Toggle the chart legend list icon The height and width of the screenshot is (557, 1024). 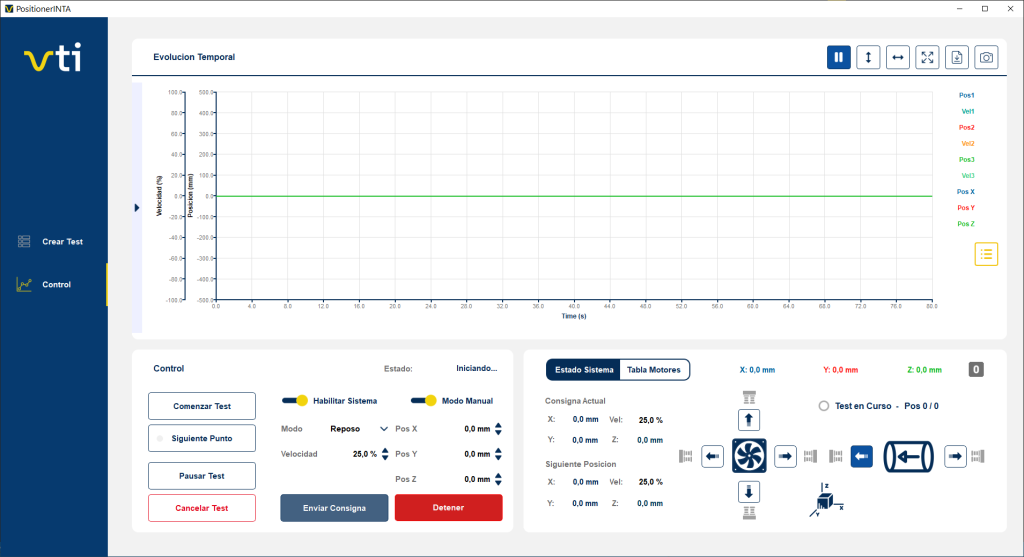point(986,254)
